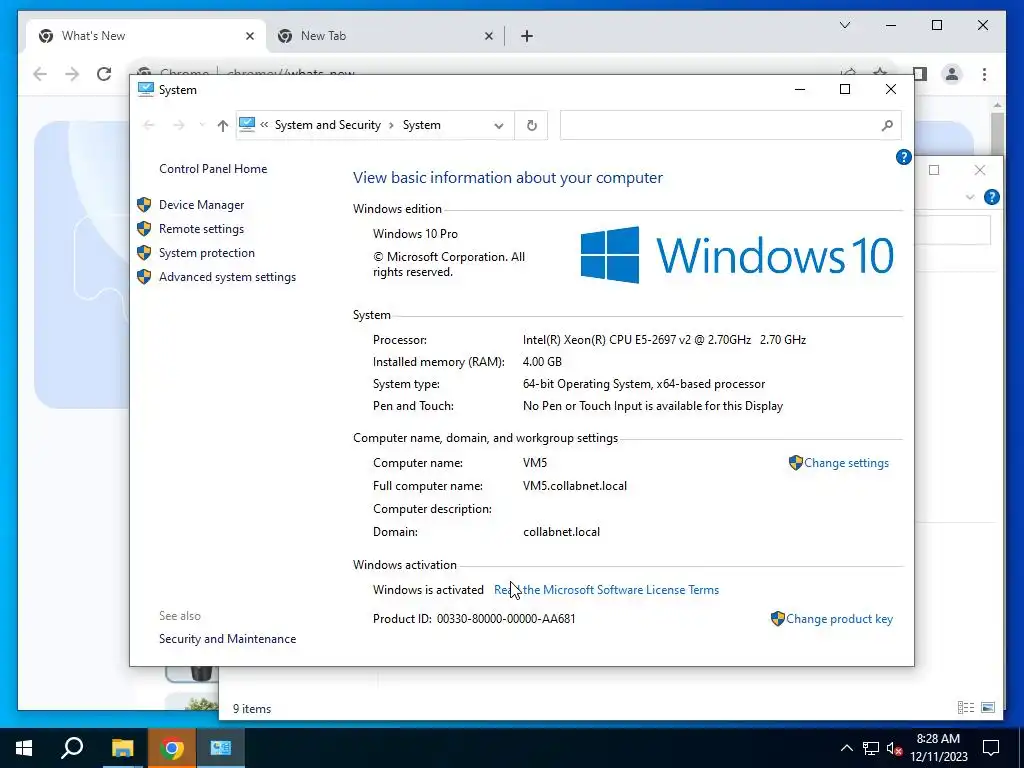Read the Microsoft Software License Terms
This screenshot has height=768, width=1024.
click(x=606, y=590)
